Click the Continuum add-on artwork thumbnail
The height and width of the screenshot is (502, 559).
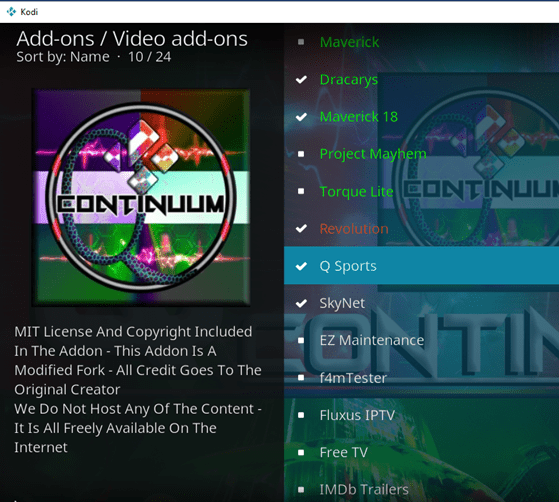coord(141,198)
